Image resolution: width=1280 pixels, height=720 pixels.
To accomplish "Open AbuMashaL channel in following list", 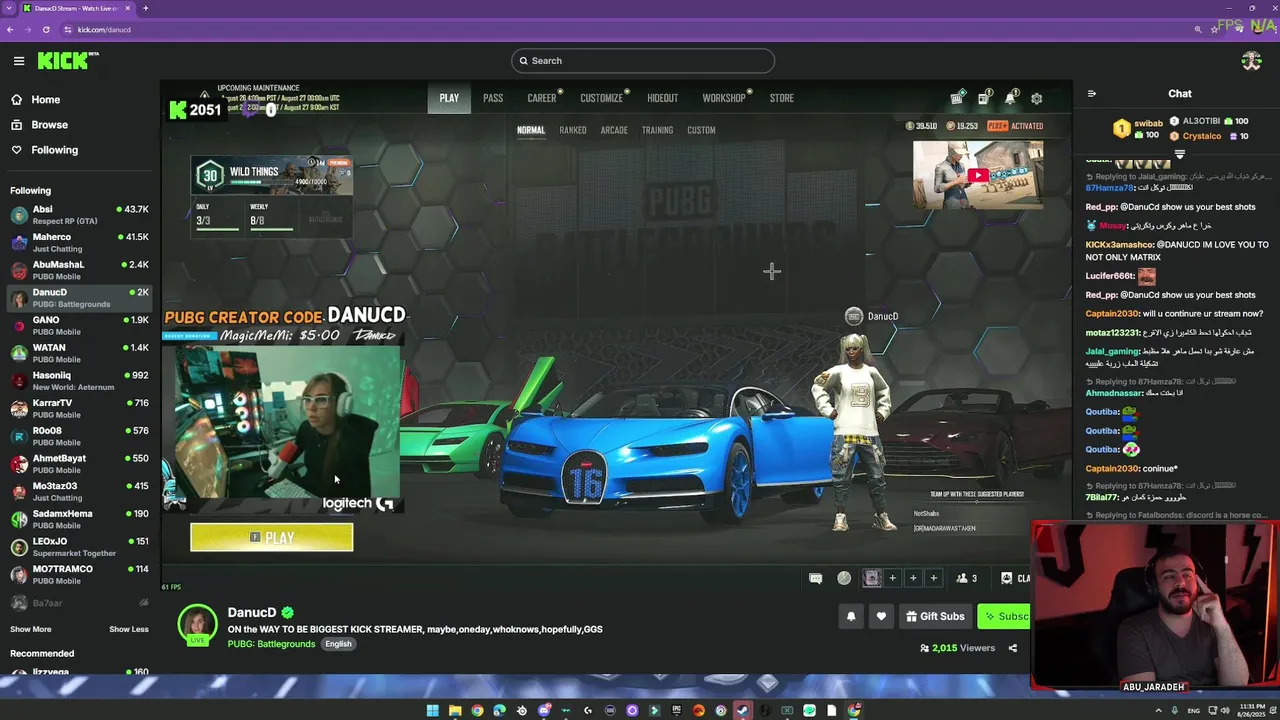I will pos(79,270).
